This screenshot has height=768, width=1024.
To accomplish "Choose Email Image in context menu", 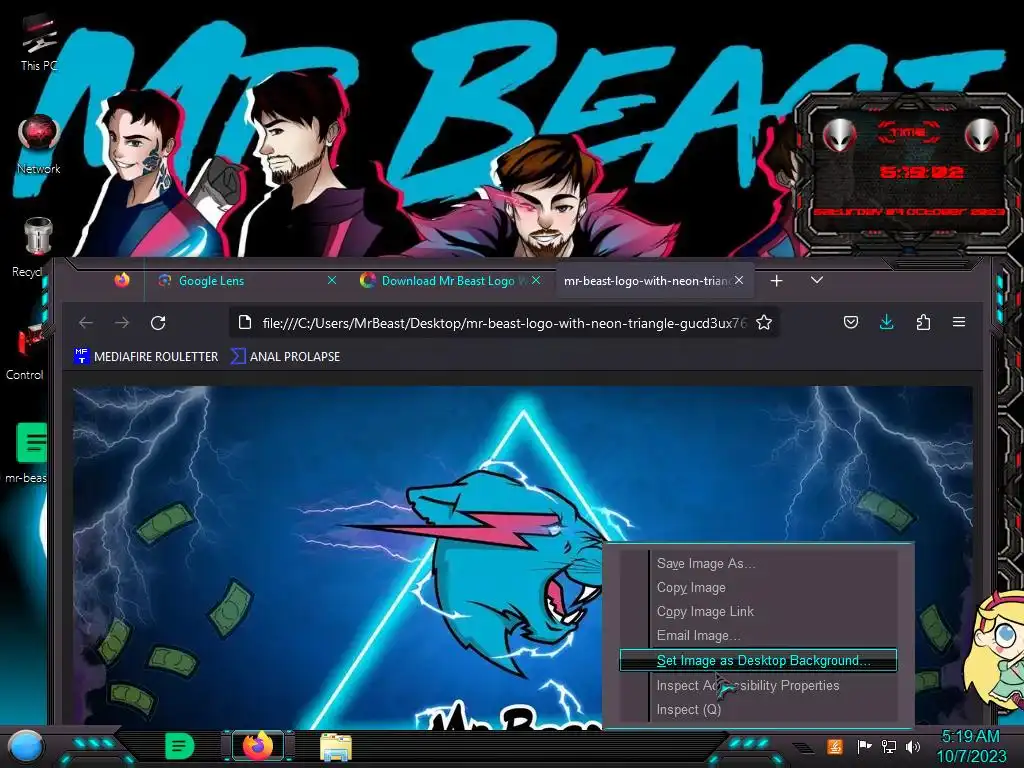I will tap(758, 635).
